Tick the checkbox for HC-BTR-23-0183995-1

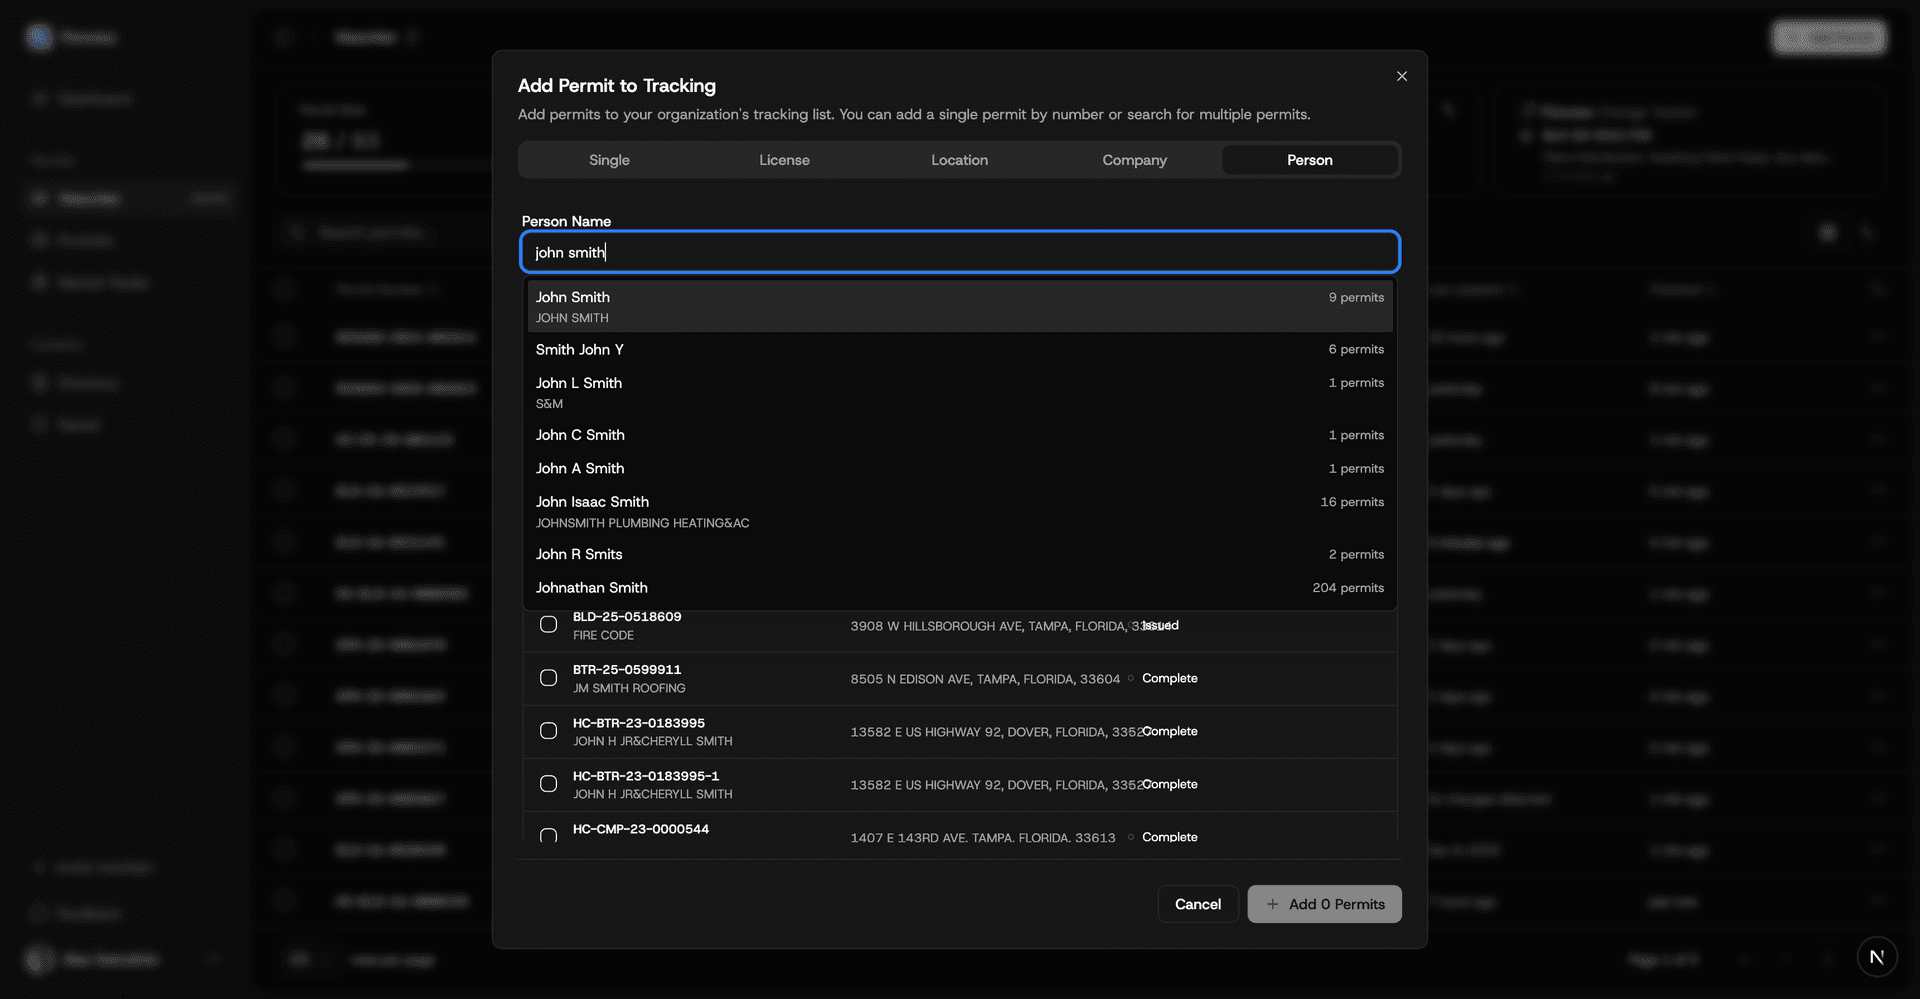(548, 783)
